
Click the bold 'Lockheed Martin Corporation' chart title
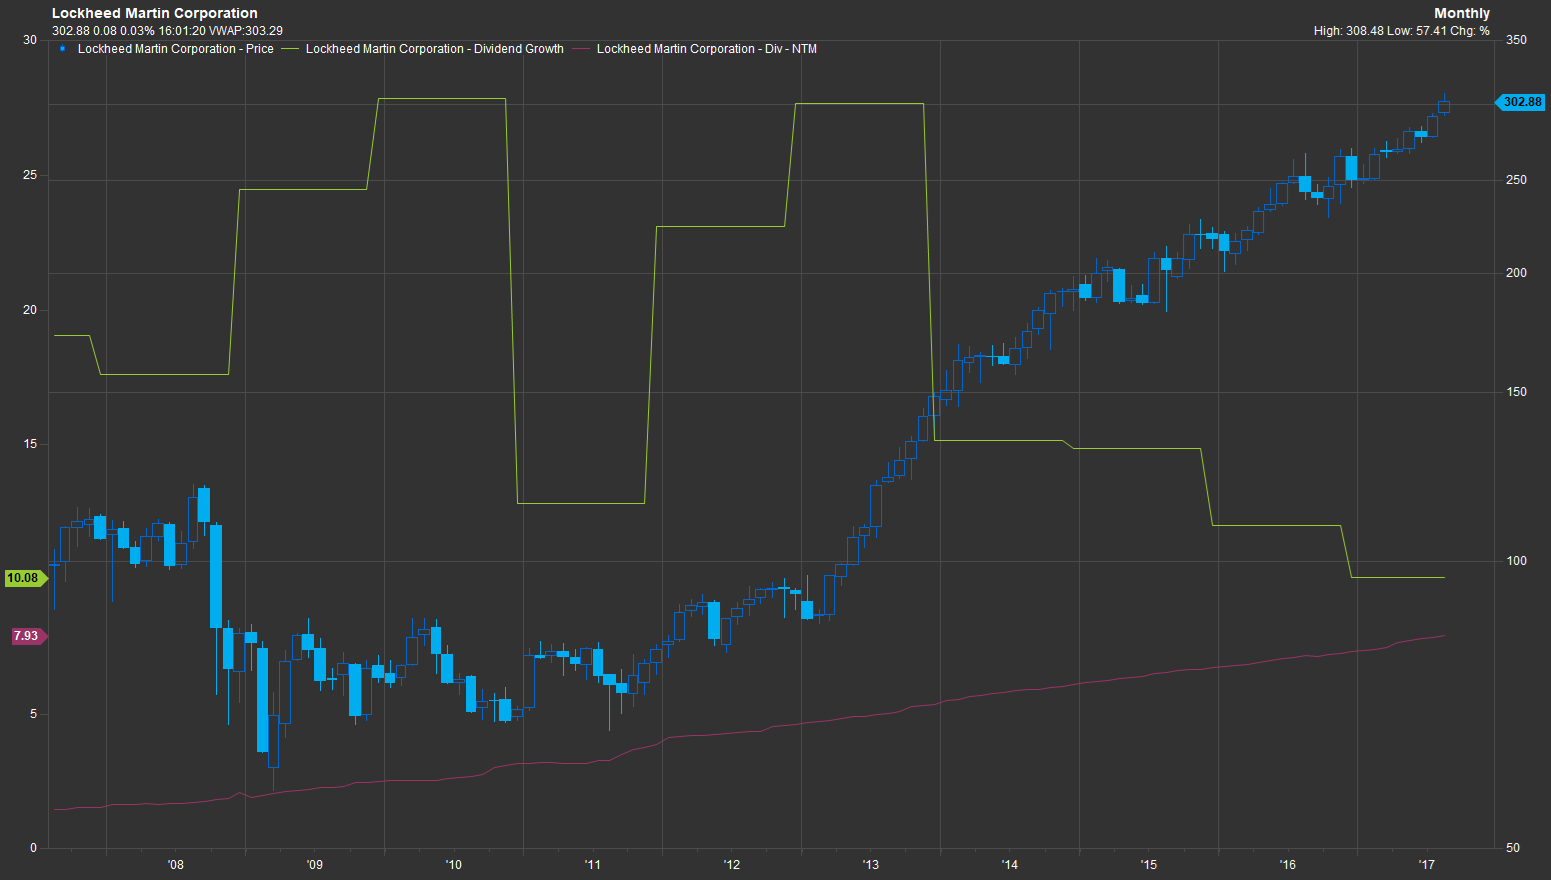(155, 13)
